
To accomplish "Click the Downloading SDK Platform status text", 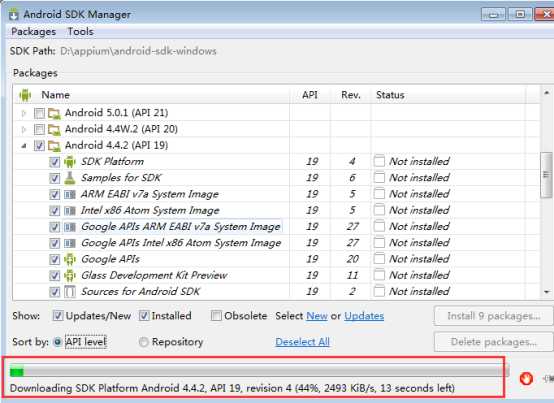I will click(x=232, y=389).
